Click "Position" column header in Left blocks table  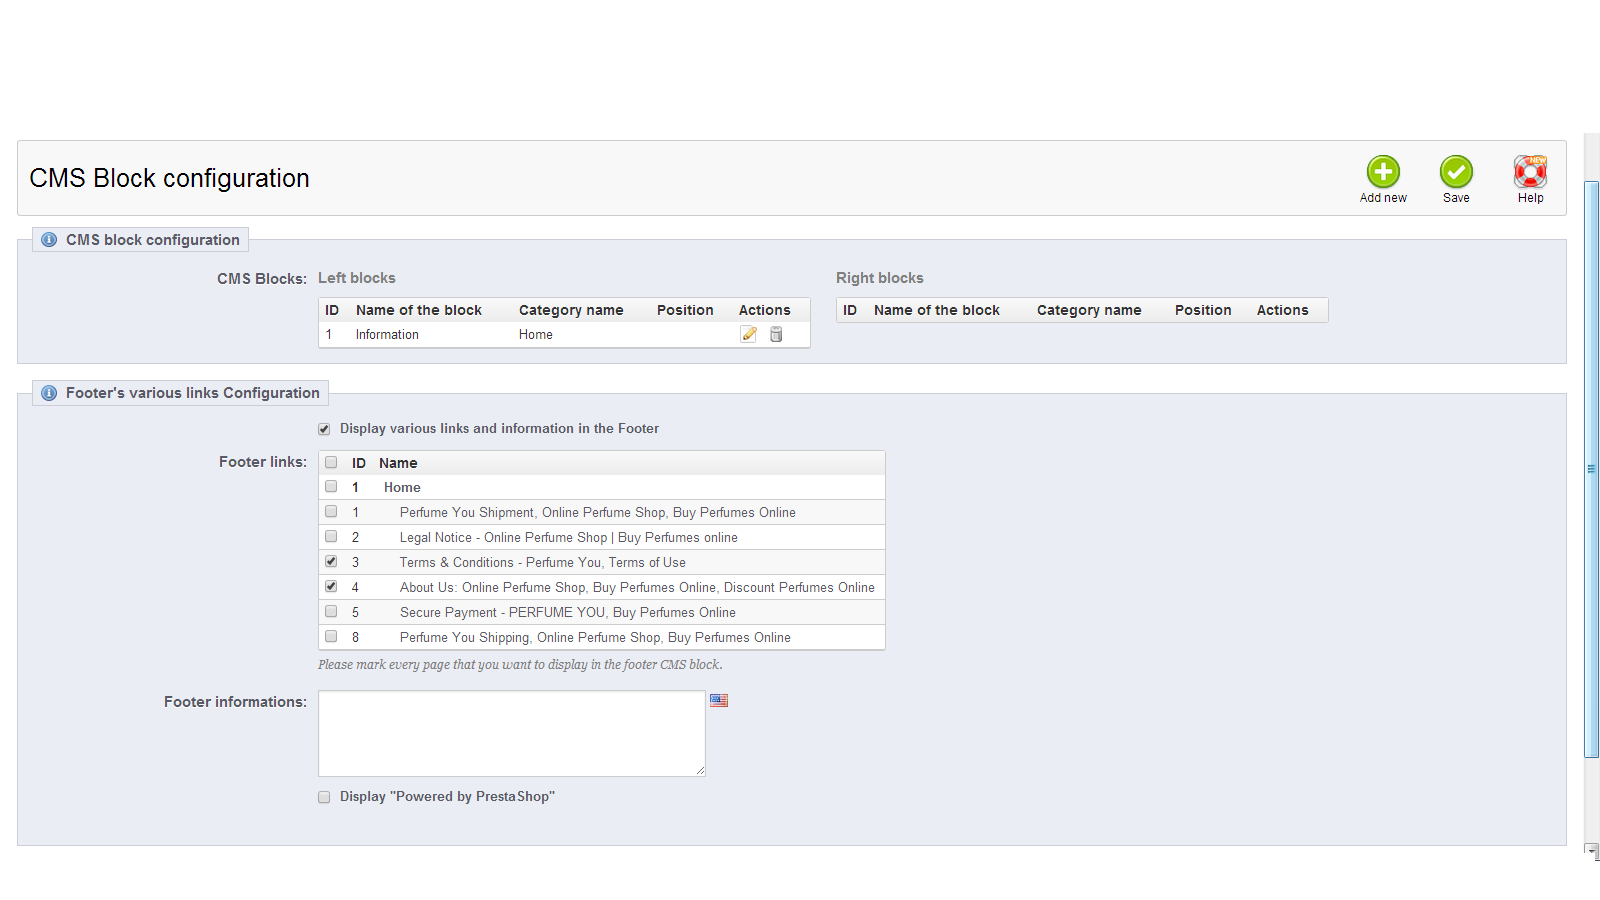coord(685,310)
